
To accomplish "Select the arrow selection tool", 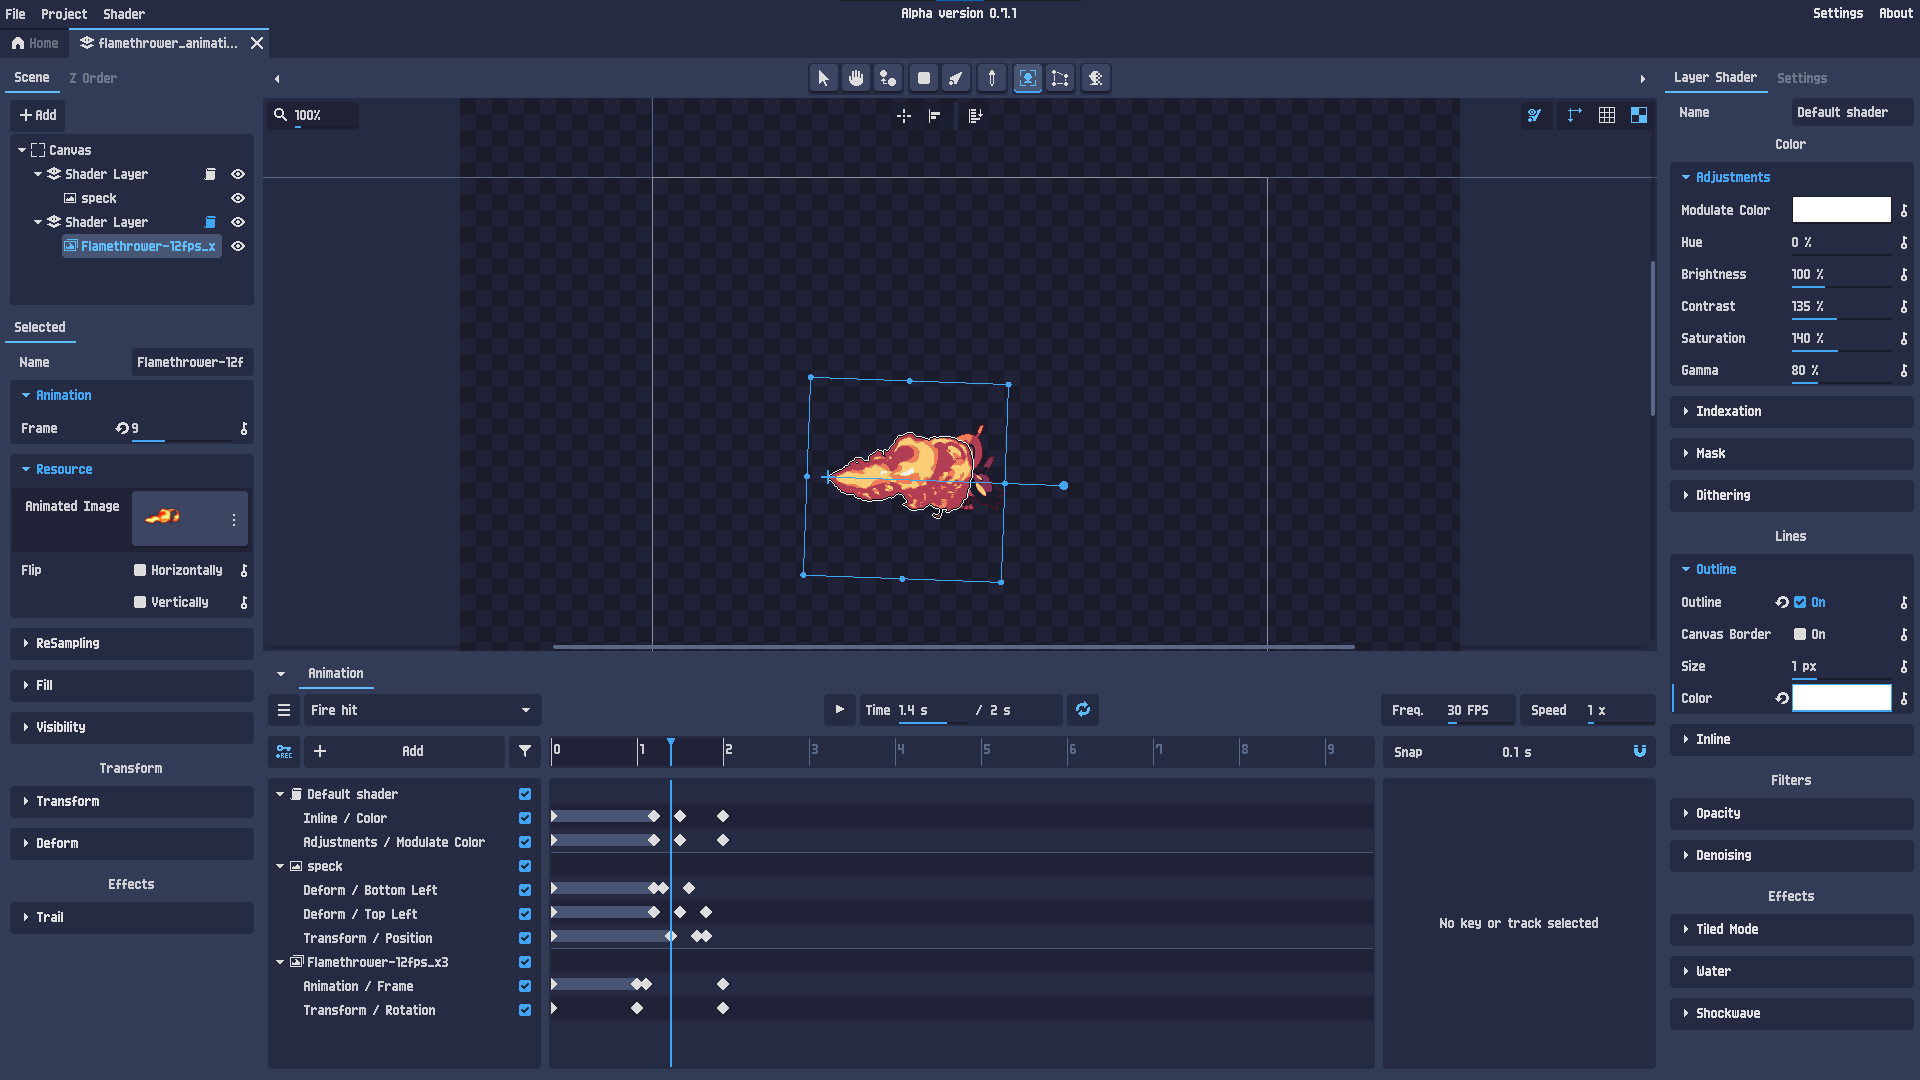I will tap(823, 77).
